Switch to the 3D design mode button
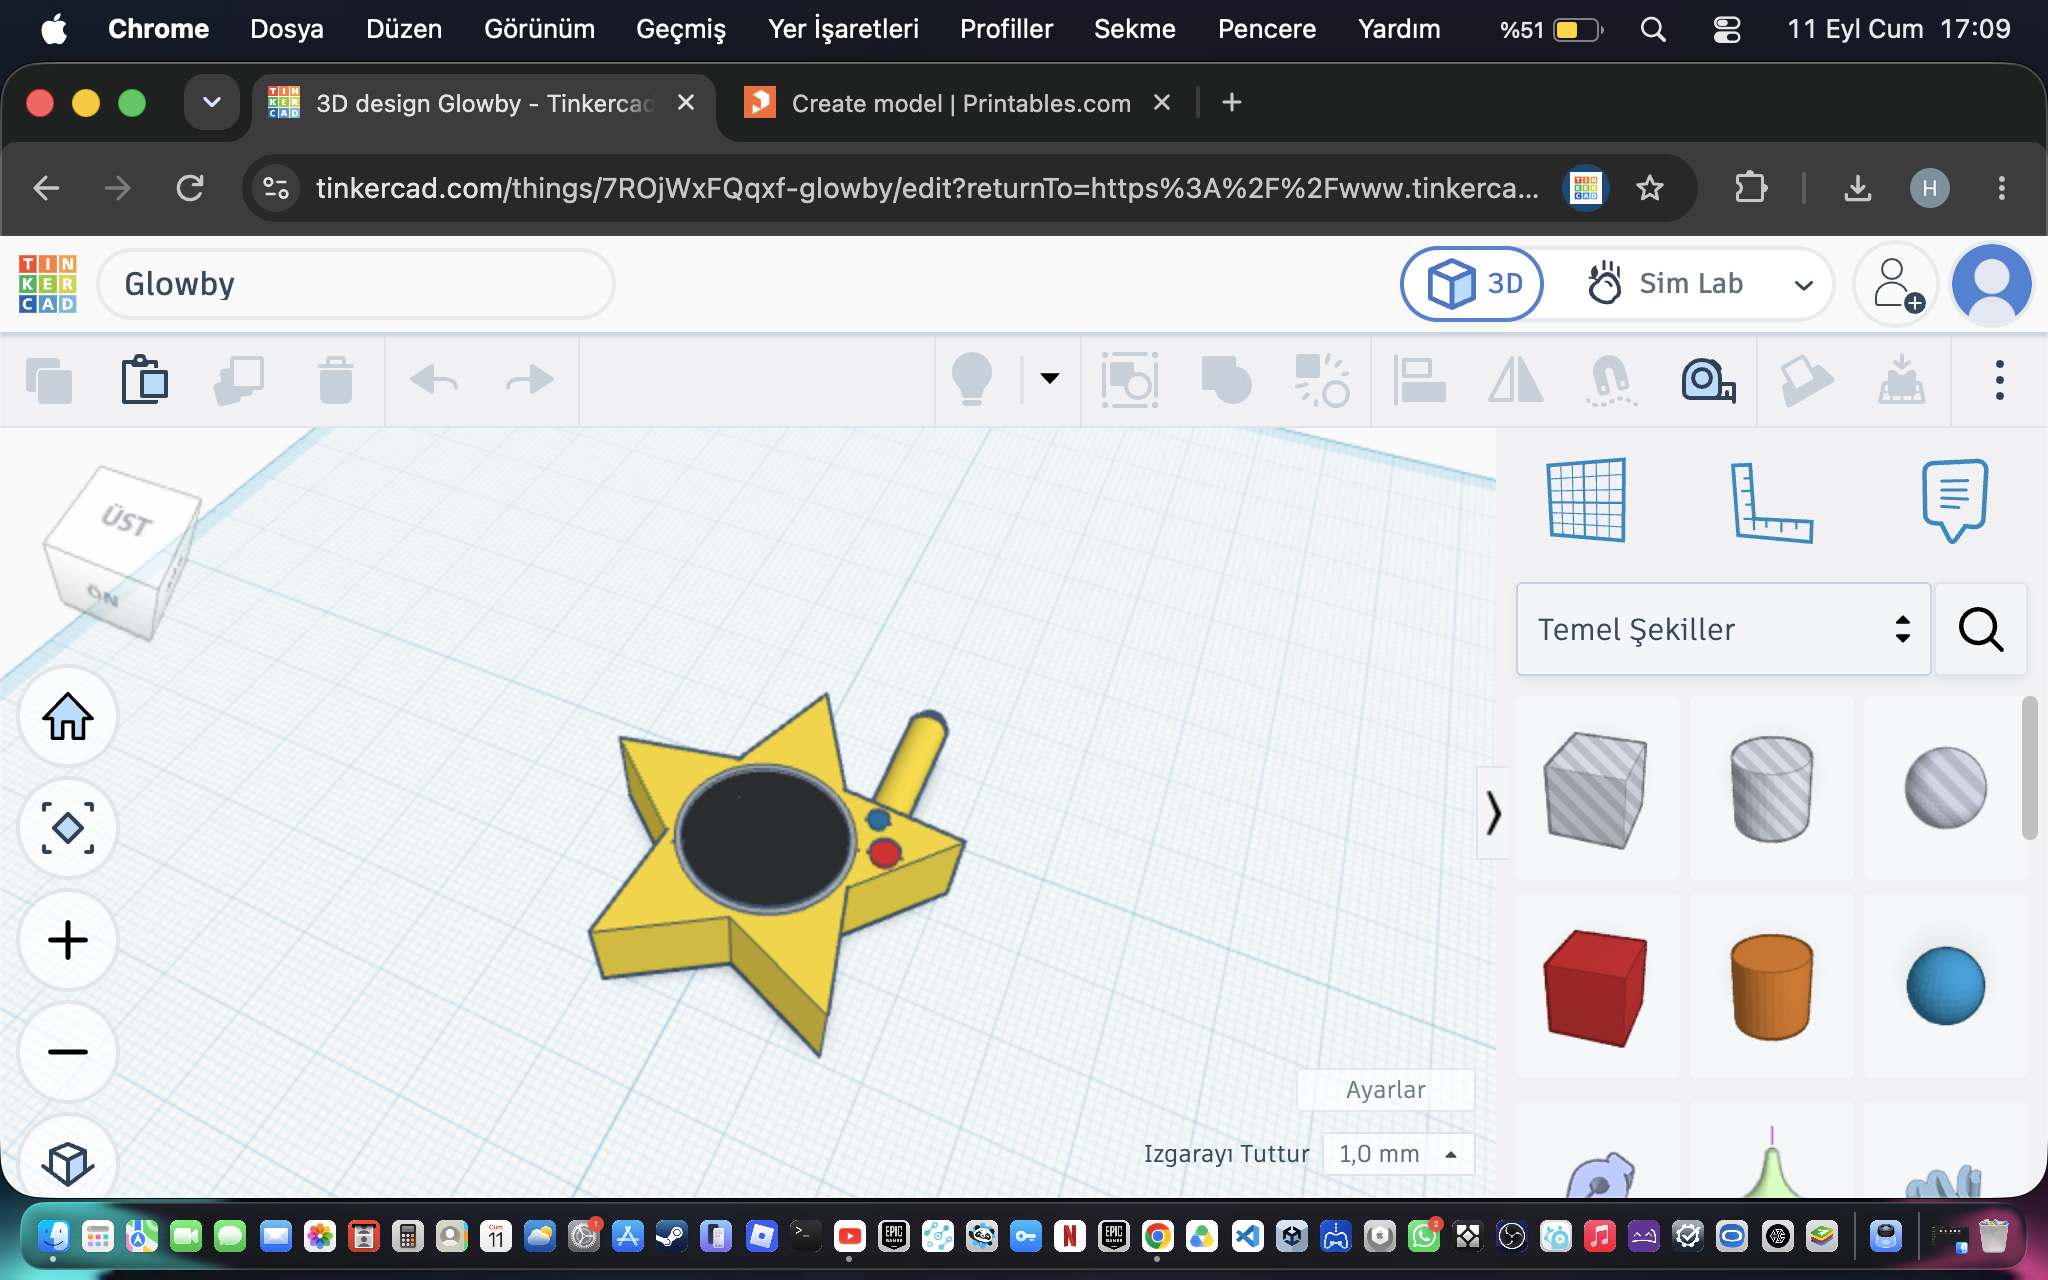Screen dimensions: 2048x1280 coord(1472,284)
